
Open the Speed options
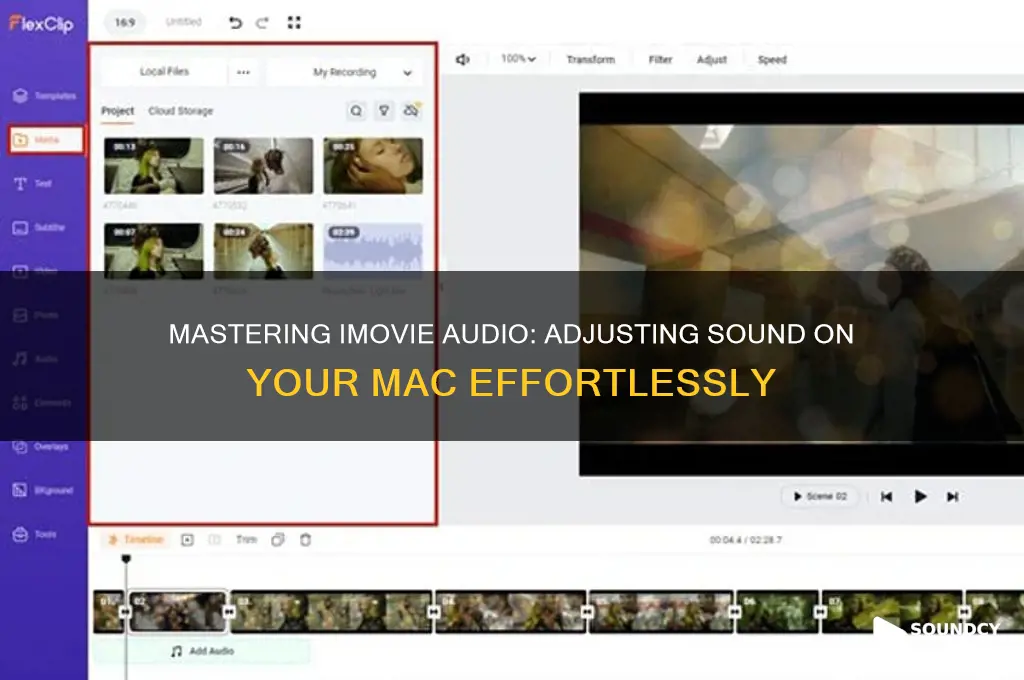(772, 59)
